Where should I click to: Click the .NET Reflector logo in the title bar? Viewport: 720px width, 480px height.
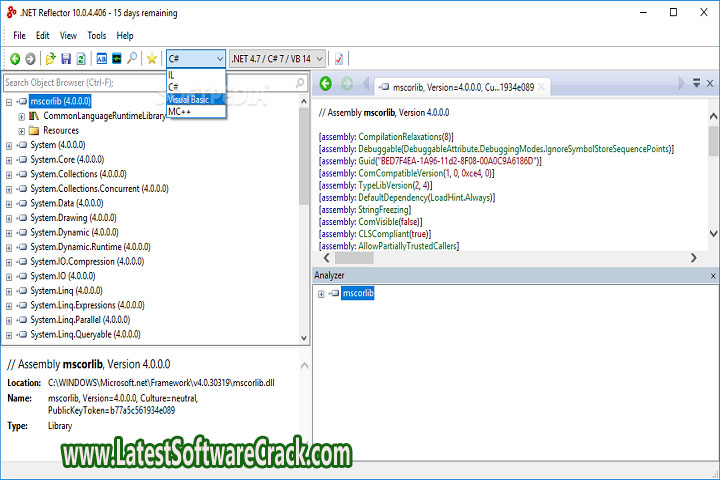pos(11,12)
